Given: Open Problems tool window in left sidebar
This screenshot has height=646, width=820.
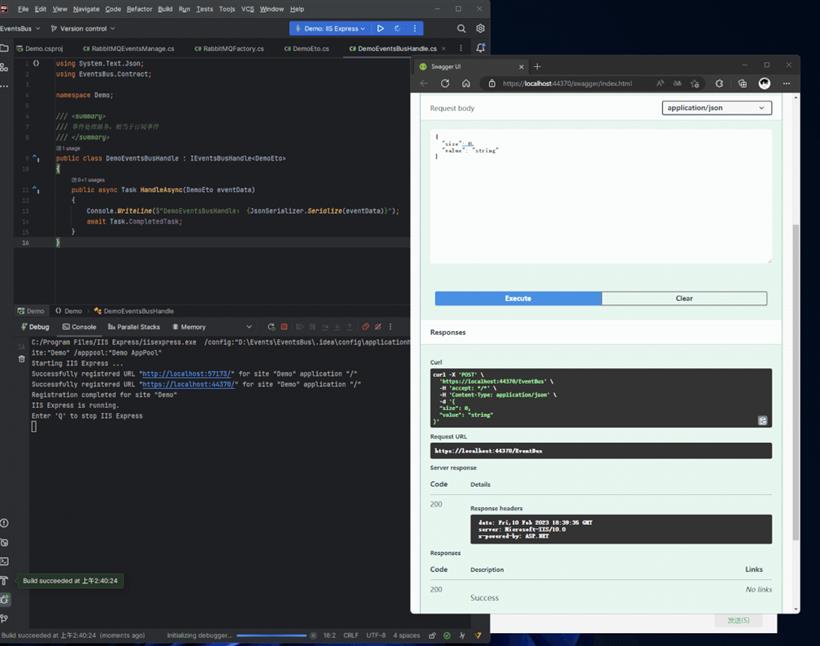Looking at the screenshot, I should point(4,523).
